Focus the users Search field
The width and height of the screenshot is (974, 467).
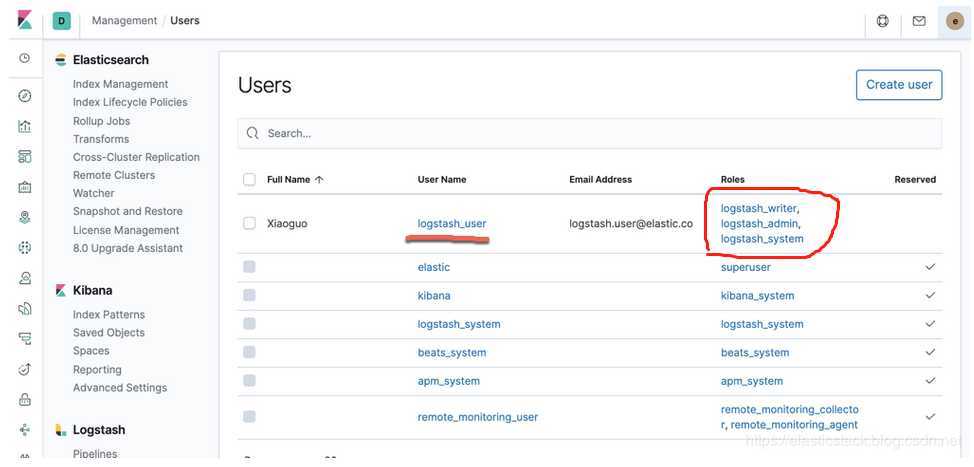[589, 133]
